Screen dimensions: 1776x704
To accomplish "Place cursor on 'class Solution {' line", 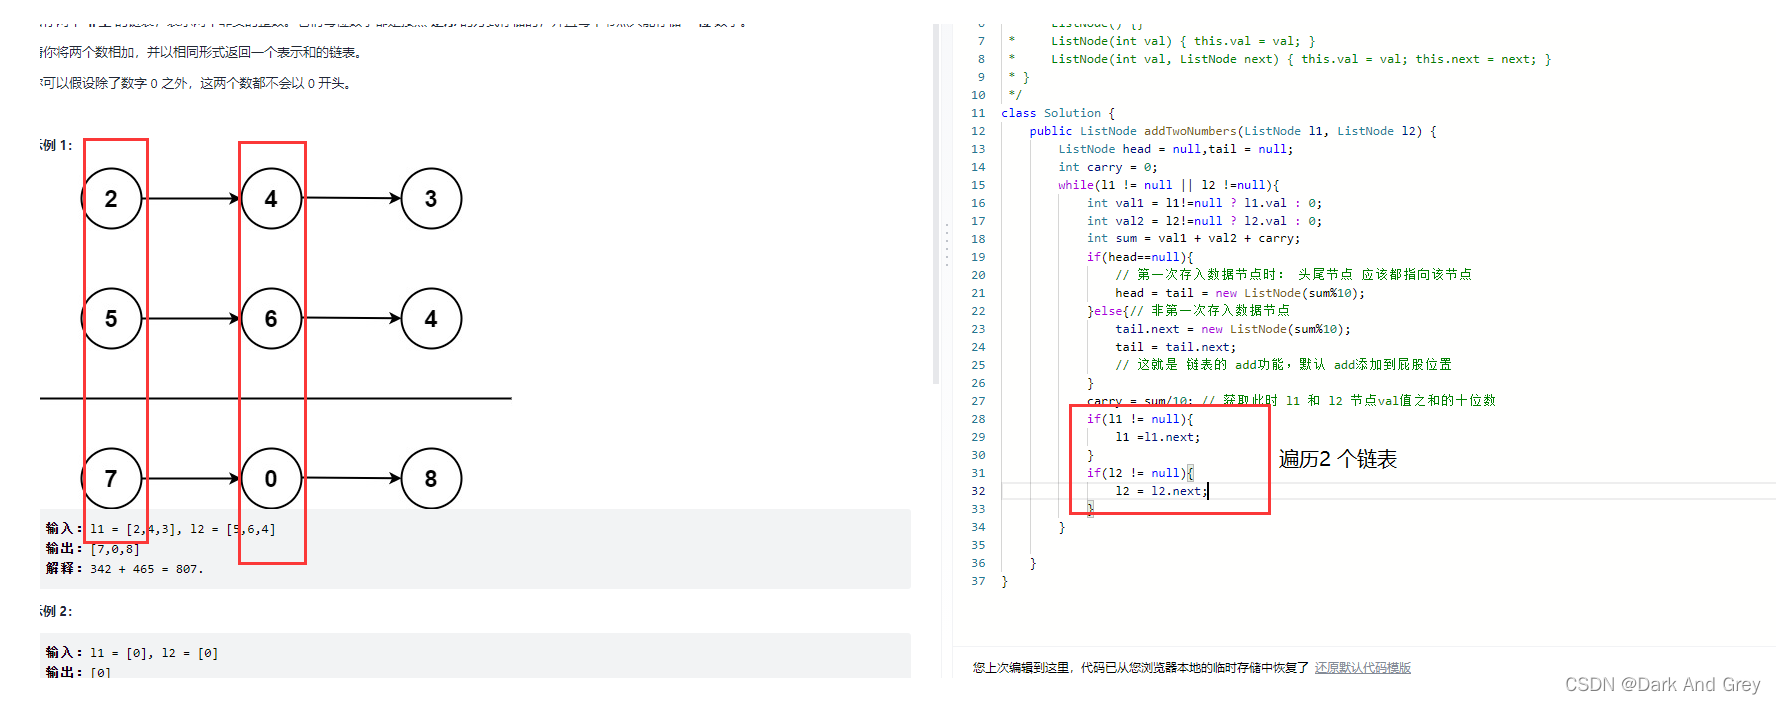I will pos(1058,113).
